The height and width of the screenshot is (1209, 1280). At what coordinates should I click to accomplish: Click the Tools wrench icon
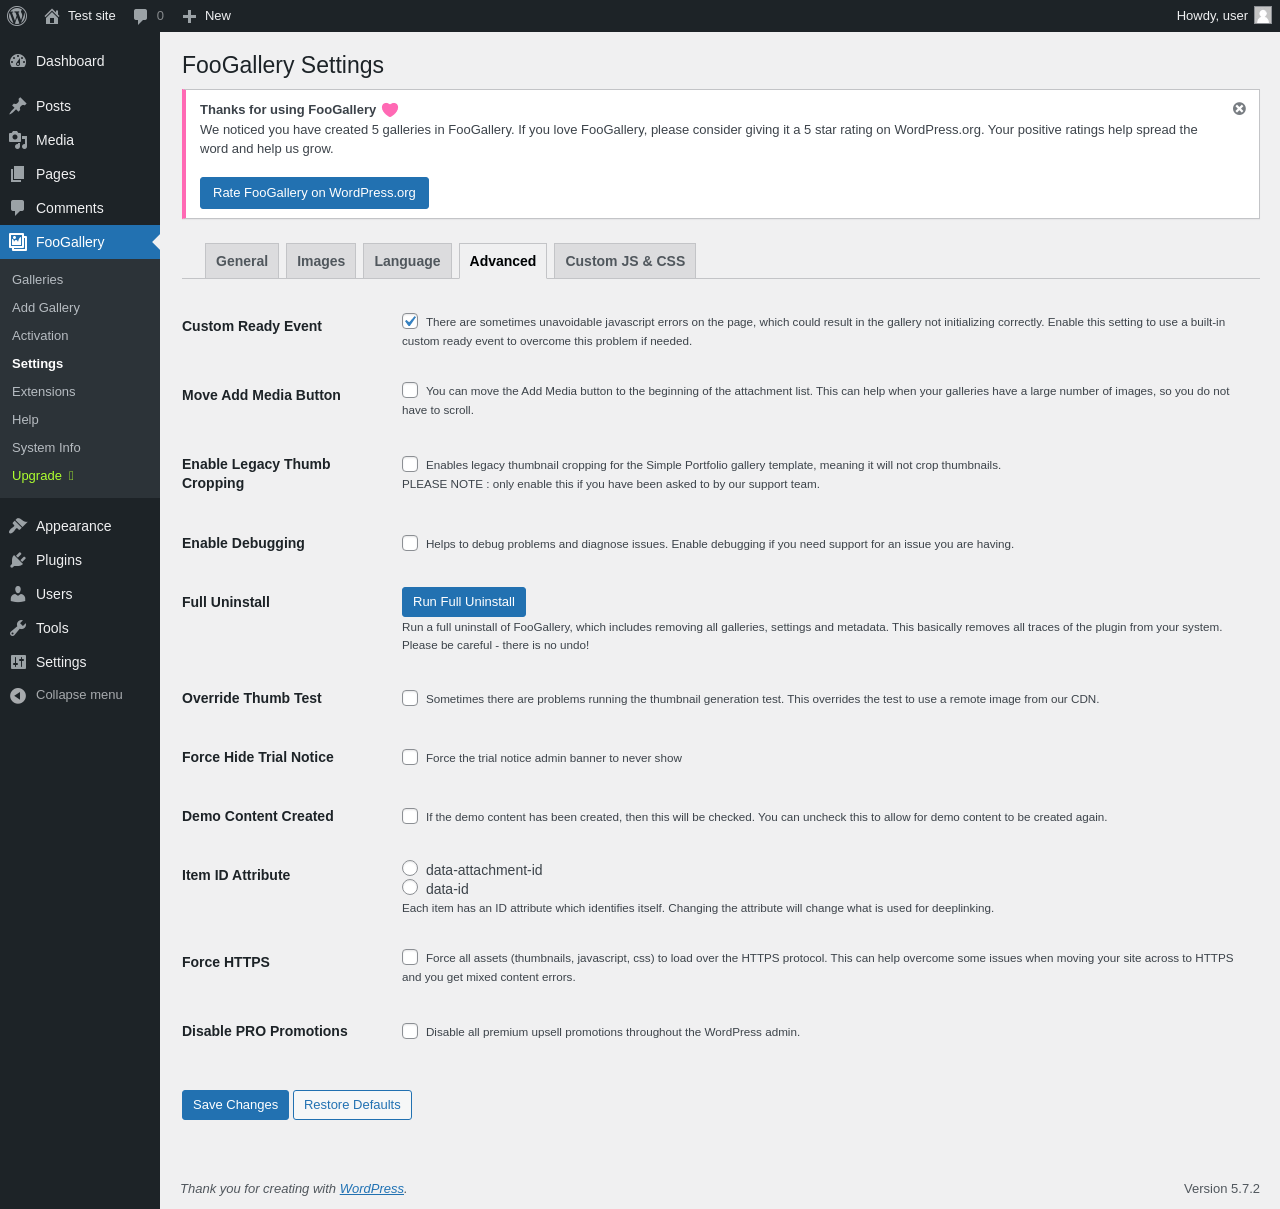click(18, 628)
